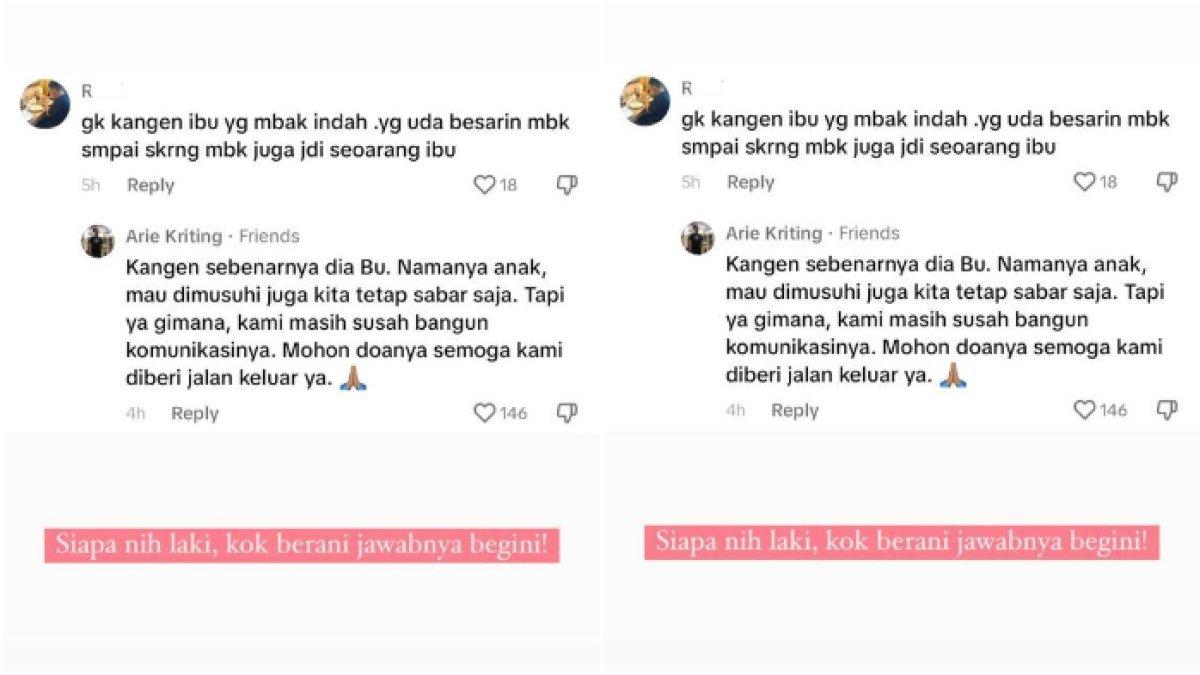Dislike Arie Kriting's reply in the left screenshot

pos(567,413)
